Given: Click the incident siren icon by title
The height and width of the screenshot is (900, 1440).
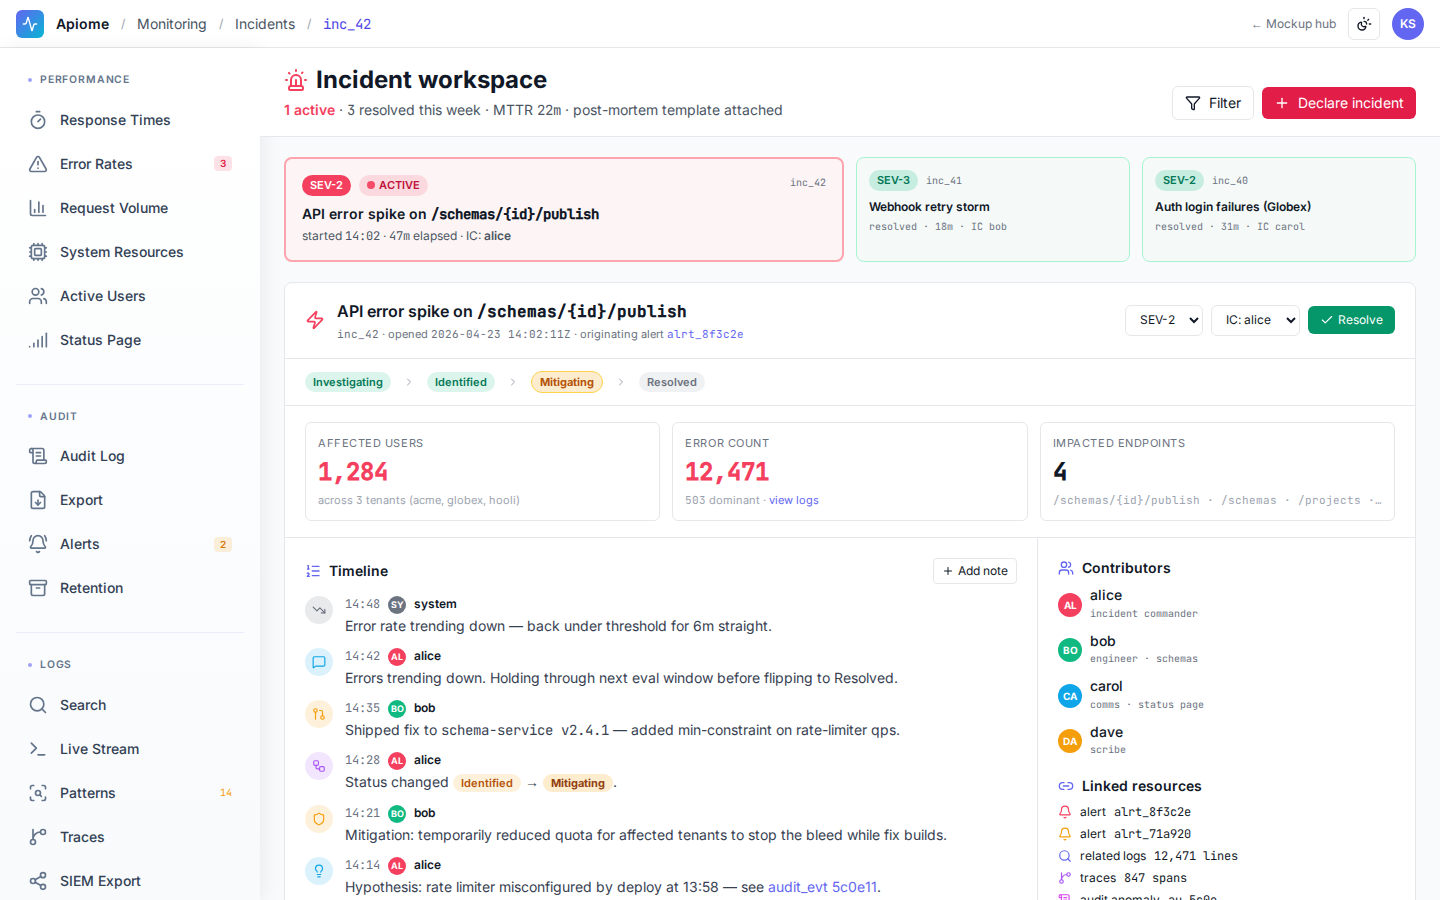Looking at the screenshot, I should pyautogui.click(x=296, y=80).
